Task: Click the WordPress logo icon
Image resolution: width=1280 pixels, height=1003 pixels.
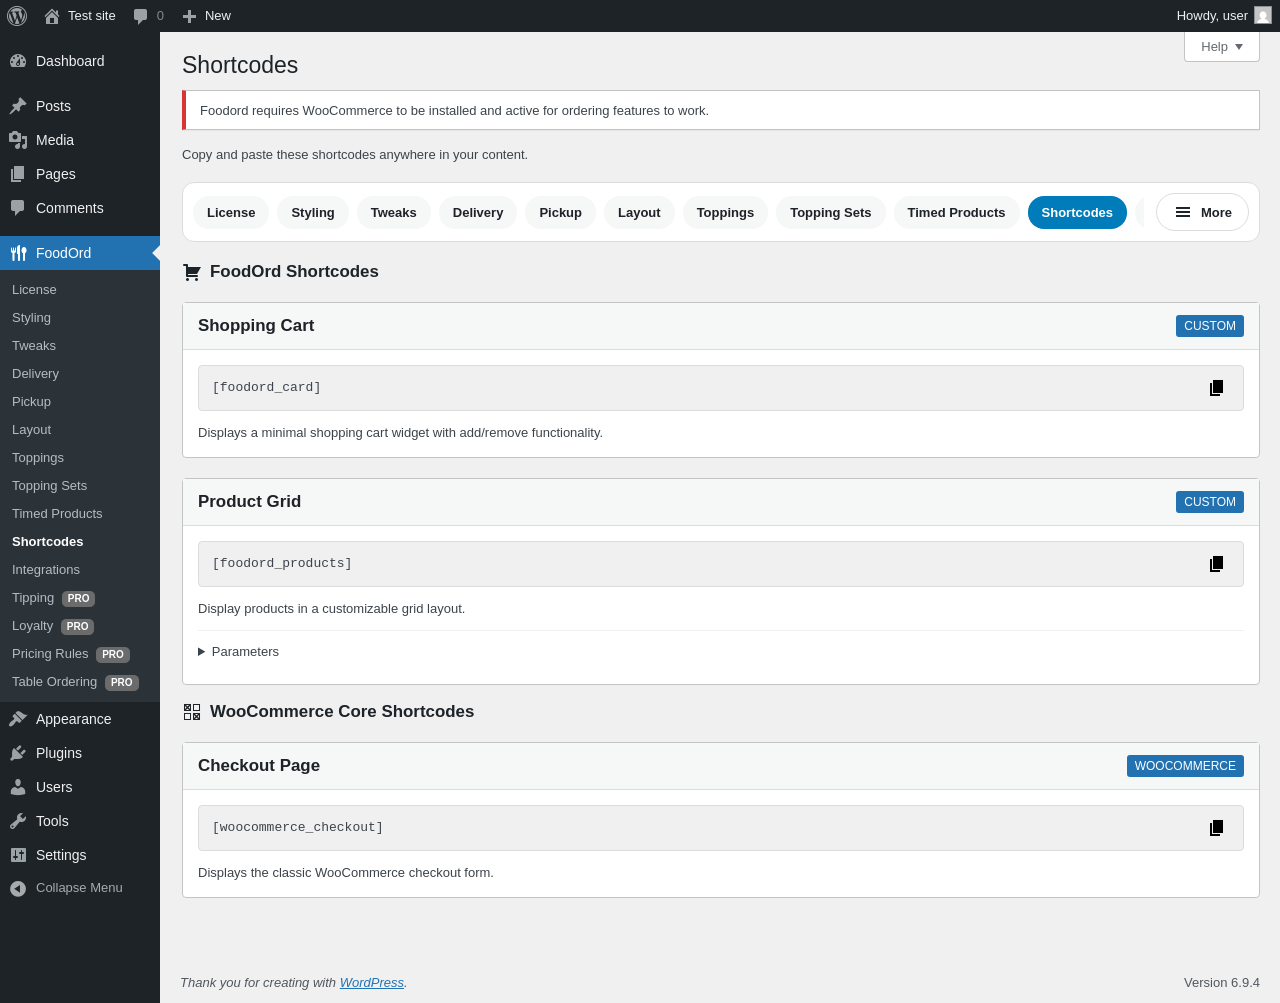Action: pyautogui.click(x=17, y=16)
